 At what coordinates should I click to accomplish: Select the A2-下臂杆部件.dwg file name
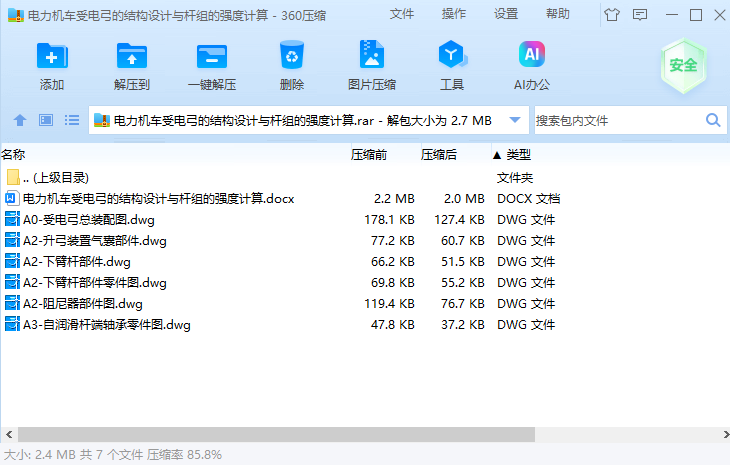tap(77, 262)
